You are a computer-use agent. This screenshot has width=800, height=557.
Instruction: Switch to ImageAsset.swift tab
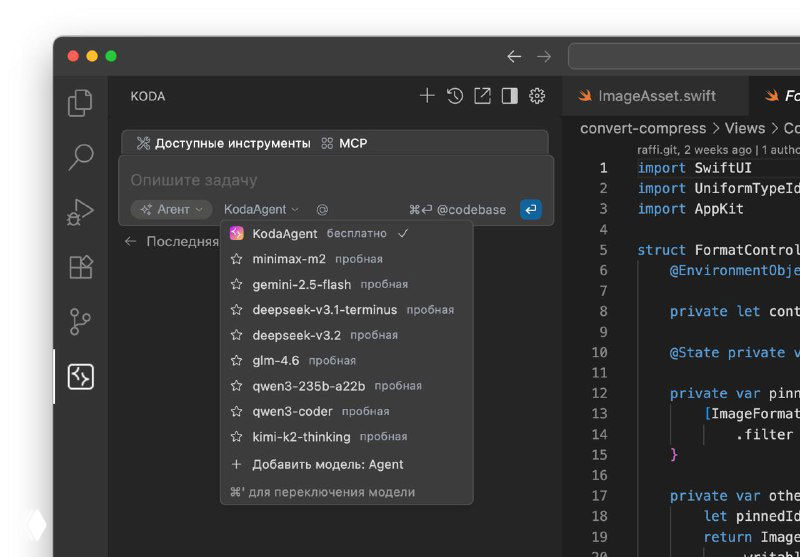[x=655, y=96]
